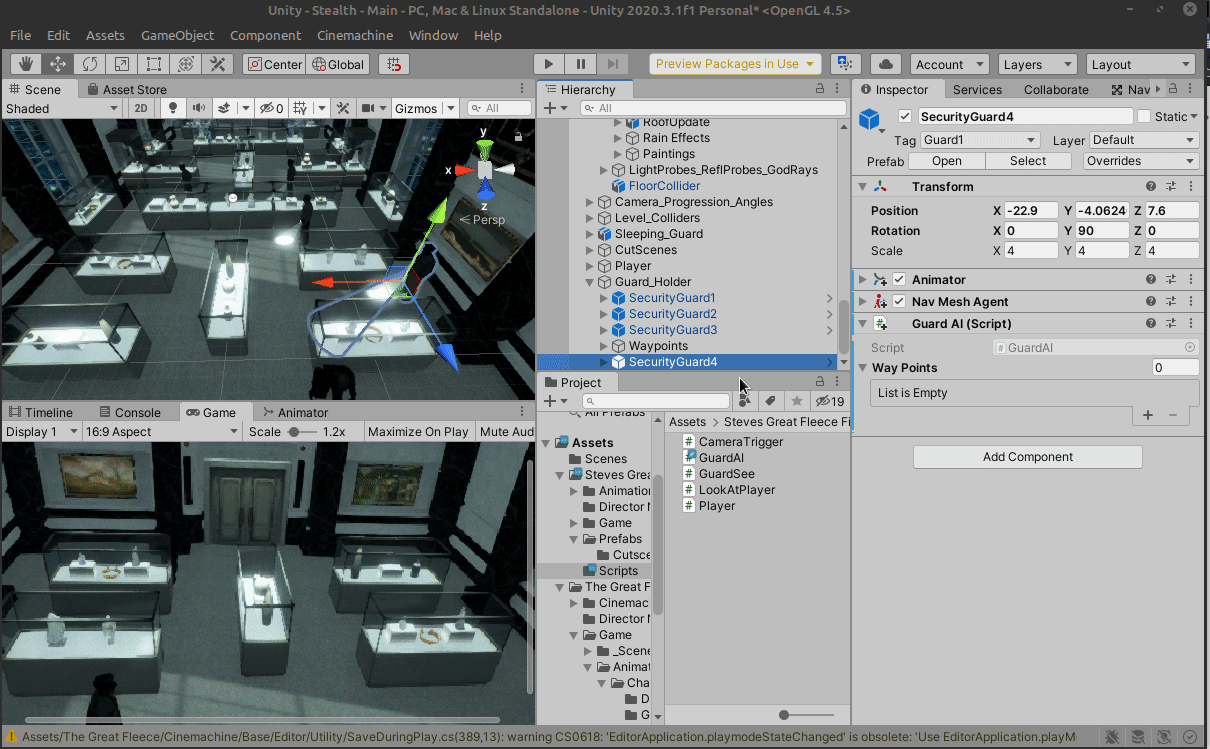Open the Tag dropdown showing Guard1

click(x=980, y=140)
